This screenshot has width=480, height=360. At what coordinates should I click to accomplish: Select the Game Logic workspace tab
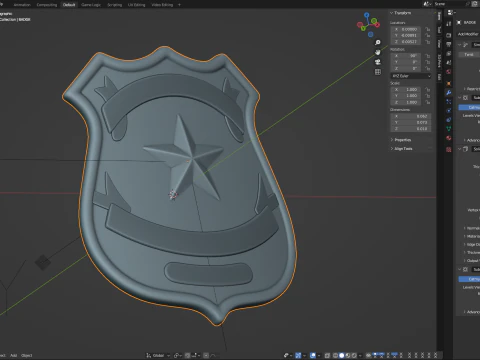point(91,5)
